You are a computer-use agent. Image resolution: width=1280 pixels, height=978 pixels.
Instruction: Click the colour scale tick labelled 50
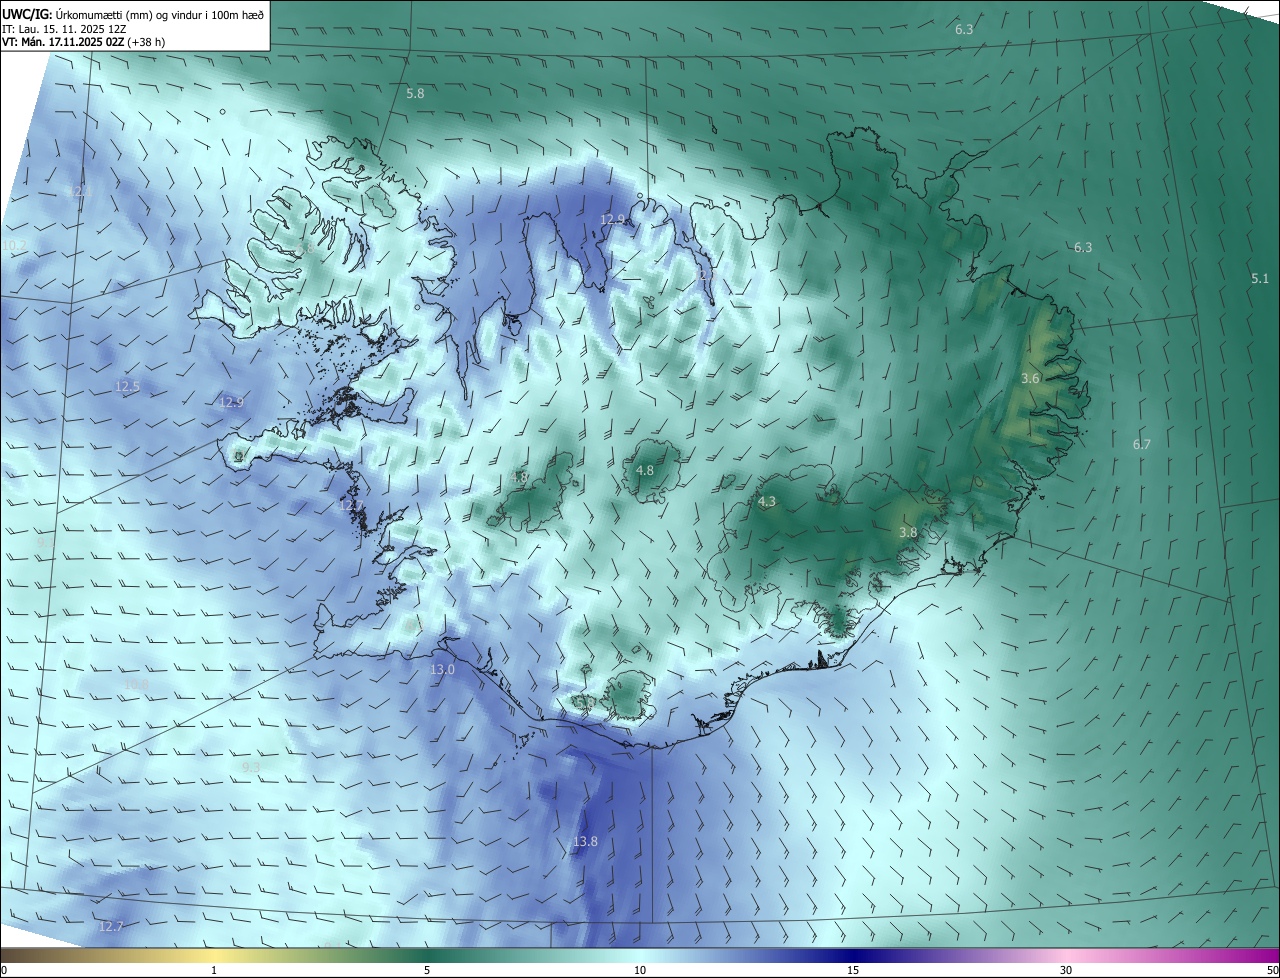coord(1272,970)
